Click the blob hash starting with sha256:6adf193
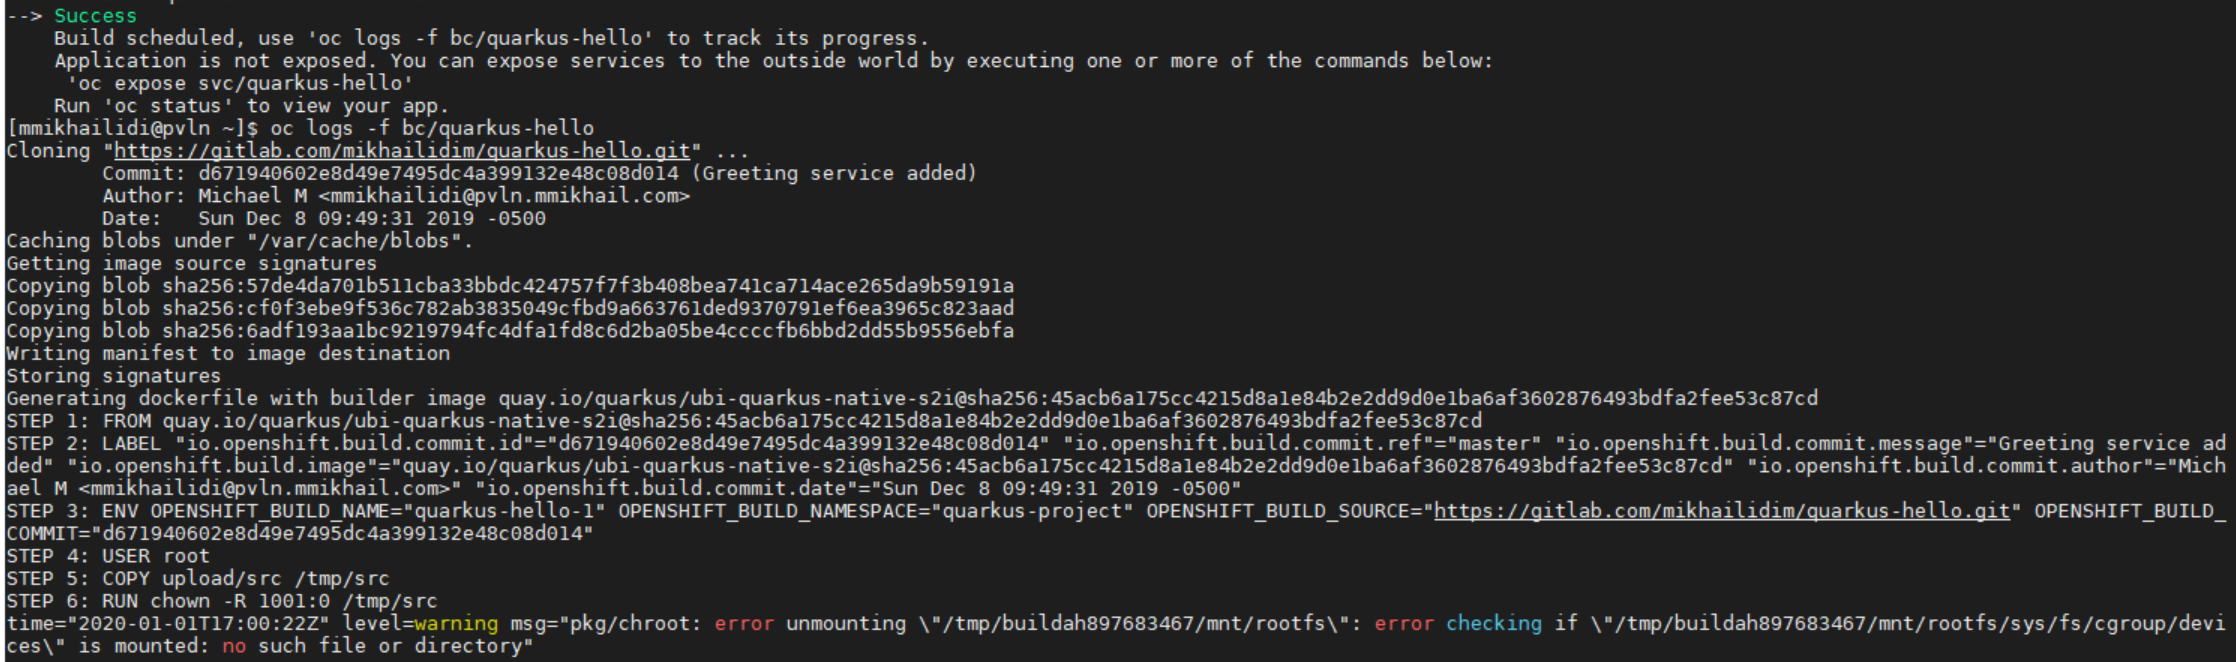 pos(588,331)
